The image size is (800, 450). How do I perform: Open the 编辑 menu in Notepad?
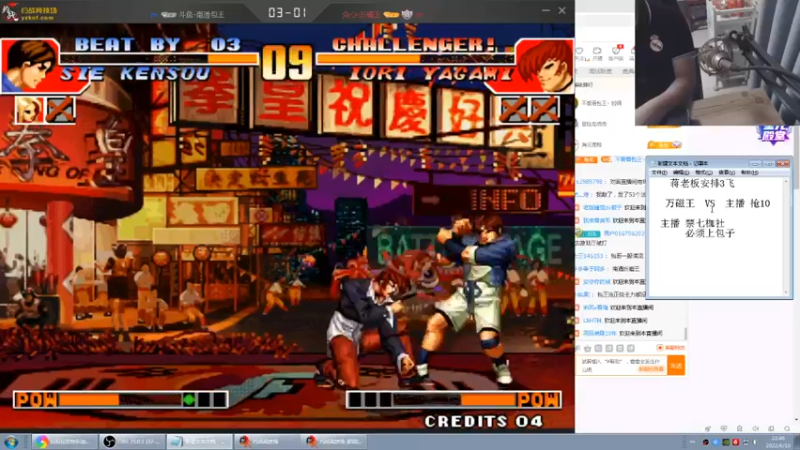[681, 172]
